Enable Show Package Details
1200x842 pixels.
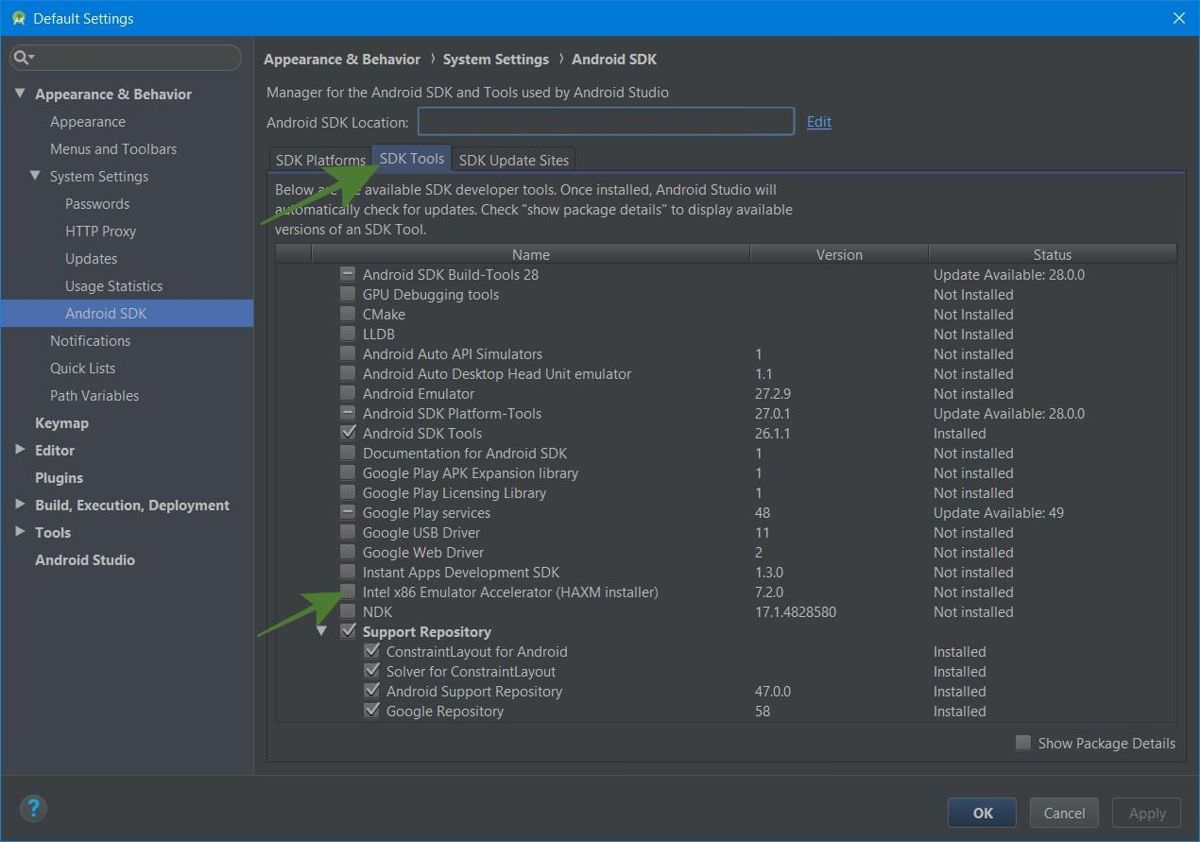(x=1023, y=743)
